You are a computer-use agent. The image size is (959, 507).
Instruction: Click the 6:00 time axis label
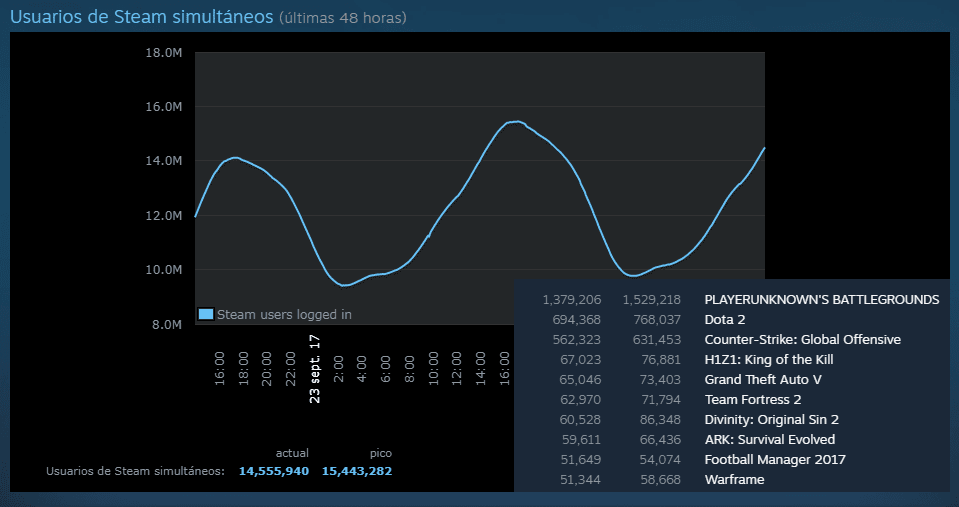click(386, 368)
